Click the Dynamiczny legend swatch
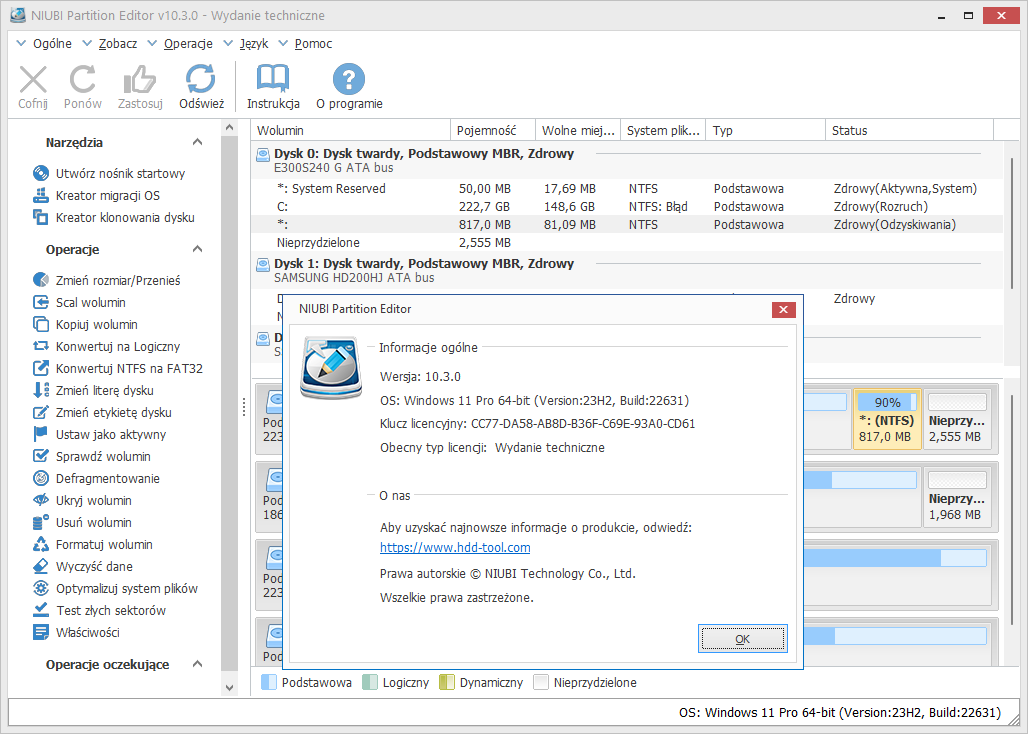 click(x=446, y=682)
